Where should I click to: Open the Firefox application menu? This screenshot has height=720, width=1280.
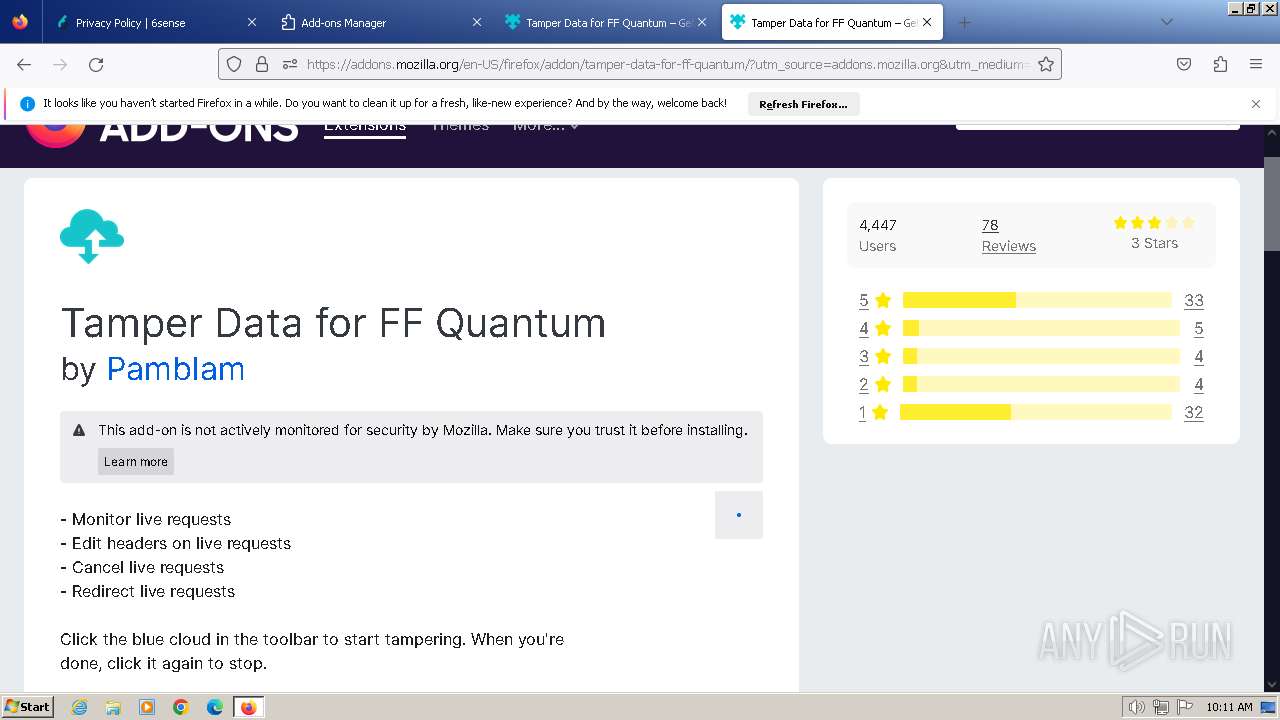tap(1256, 64)
